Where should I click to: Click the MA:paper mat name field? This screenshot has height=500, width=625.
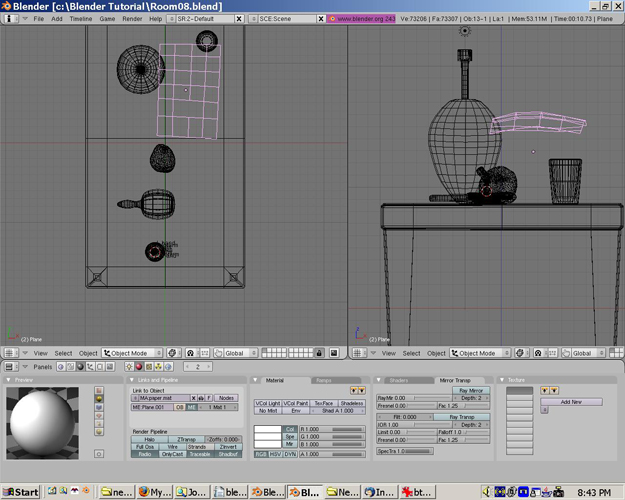point(163,398)
